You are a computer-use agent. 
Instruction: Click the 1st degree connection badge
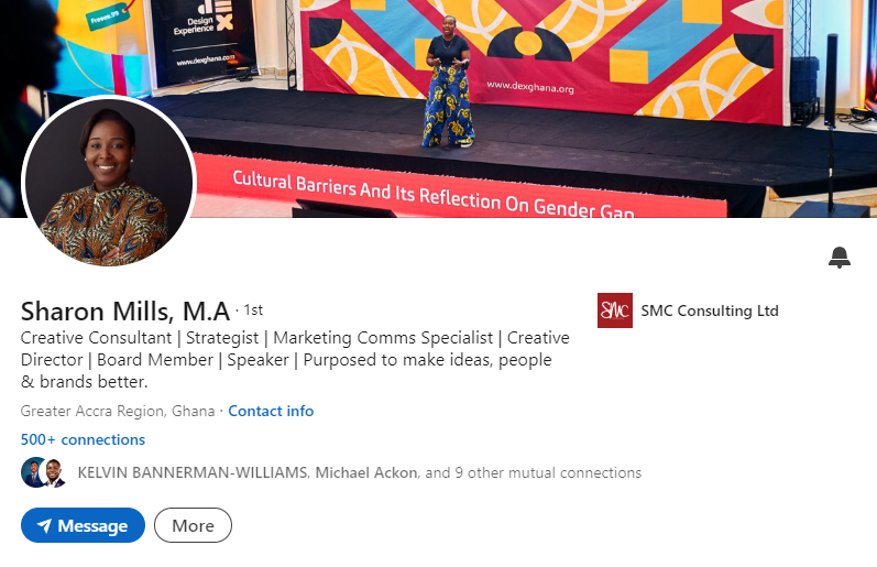[x=253, y=310]
